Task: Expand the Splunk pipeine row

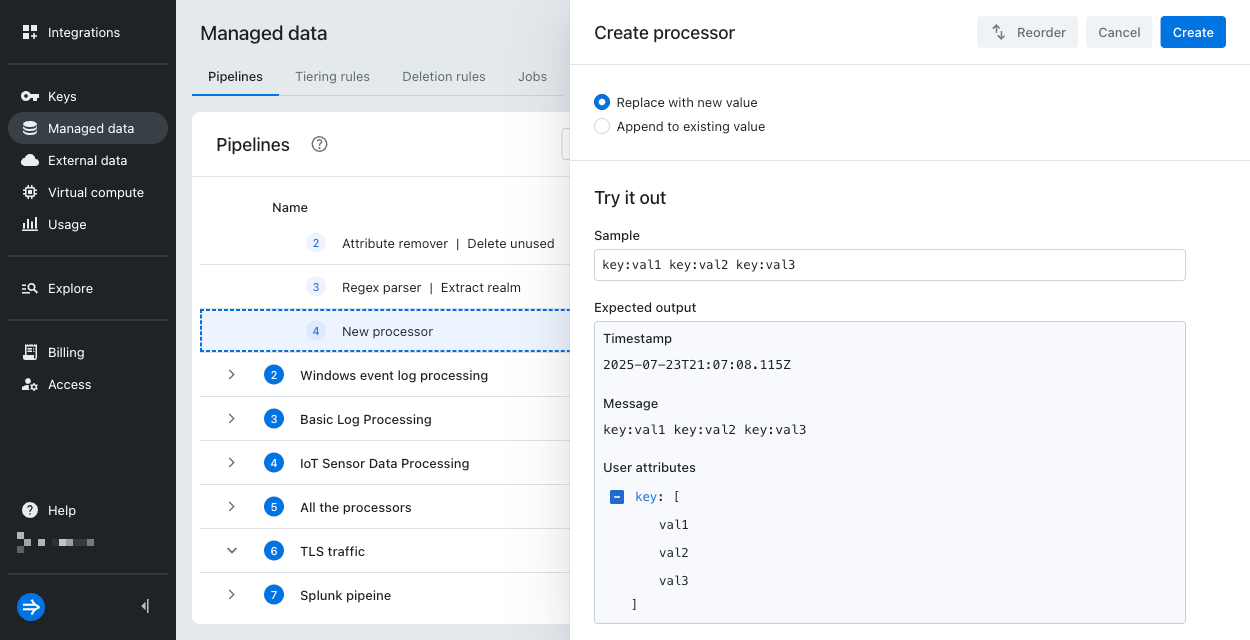Action: coord(231,595)
